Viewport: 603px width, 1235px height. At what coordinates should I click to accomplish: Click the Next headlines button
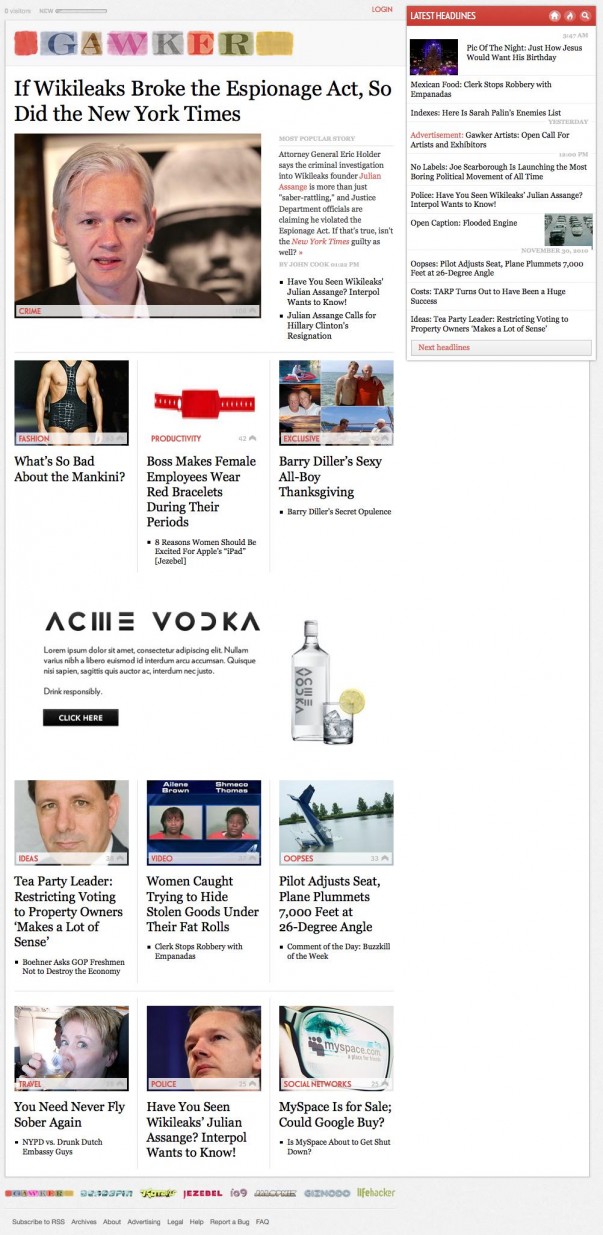500,347
